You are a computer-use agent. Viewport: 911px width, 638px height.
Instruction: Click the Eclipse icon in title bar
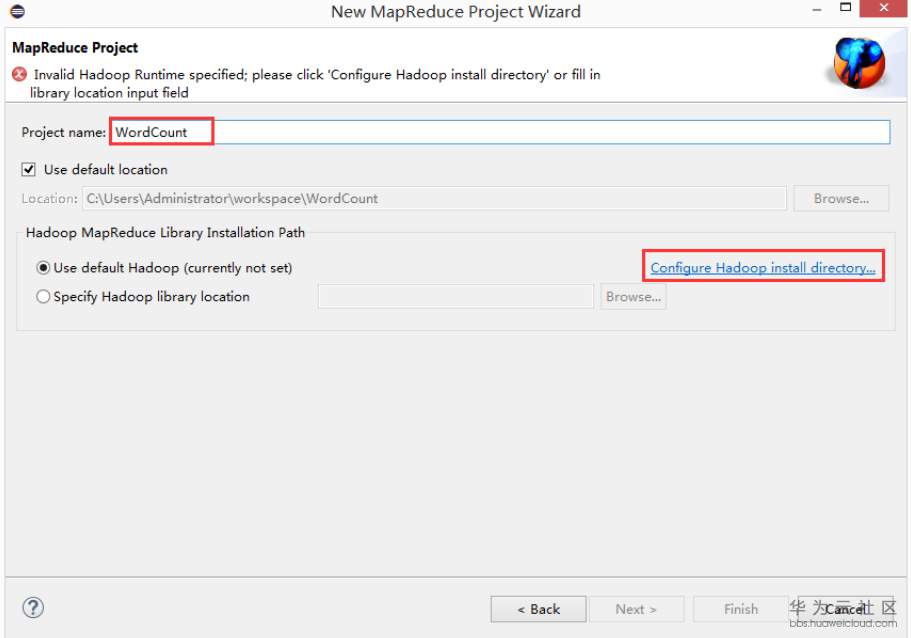tap(17, 10)
